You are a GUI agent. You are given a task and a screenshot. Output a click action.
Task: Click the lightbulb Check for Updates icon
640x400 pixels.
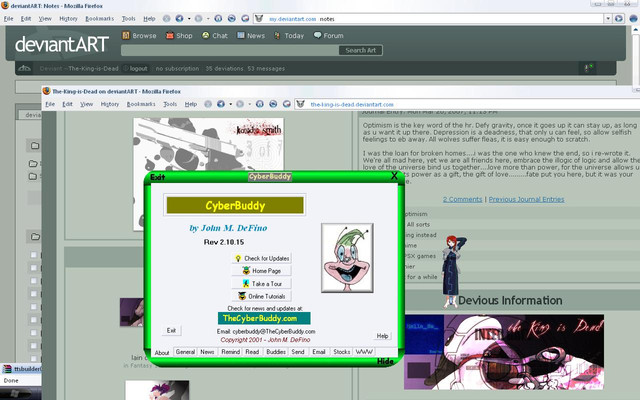tap(238, 258)
